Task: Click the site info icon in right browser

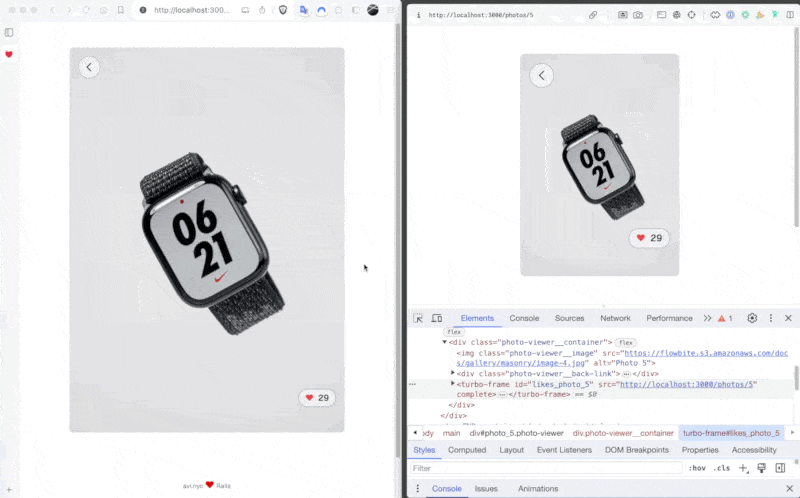Action: click(x=418, y=15)
